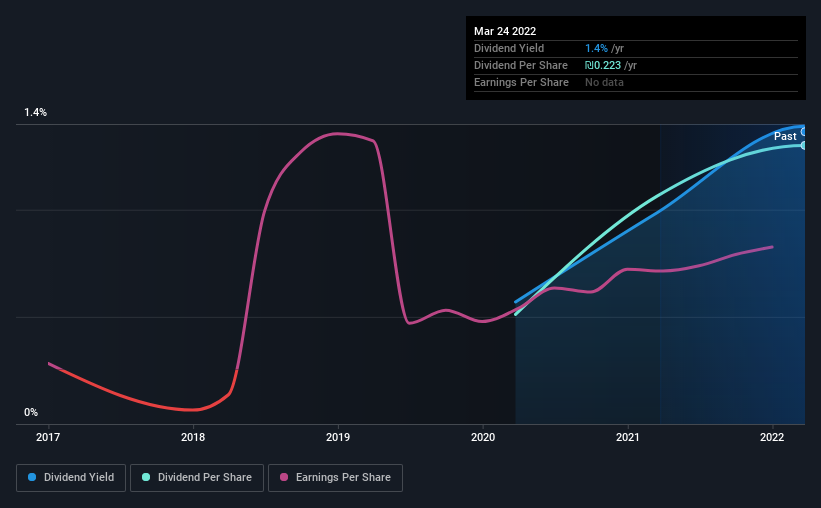Click the 2019 x-axis label
Viewport: 821px width, 508px height.
338,437
